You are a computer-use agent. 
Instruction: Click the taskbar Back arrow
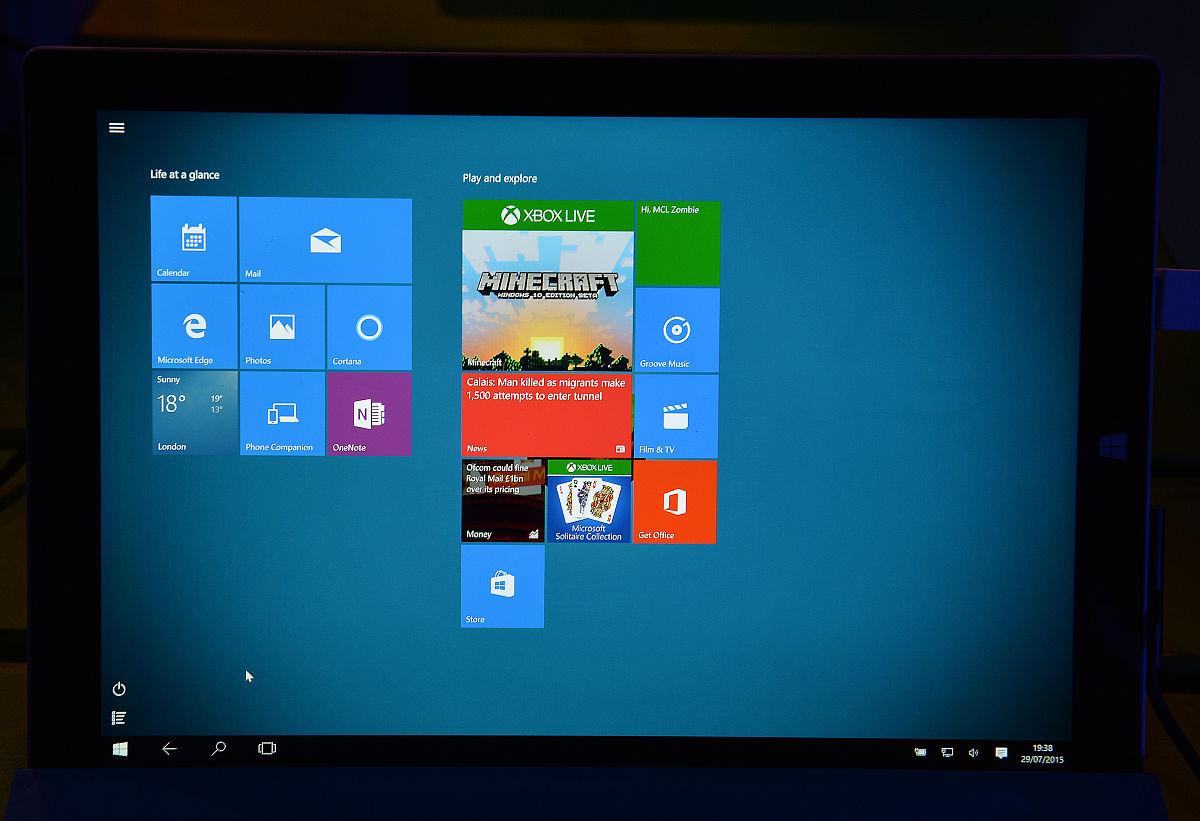click(x=169, y=749)
